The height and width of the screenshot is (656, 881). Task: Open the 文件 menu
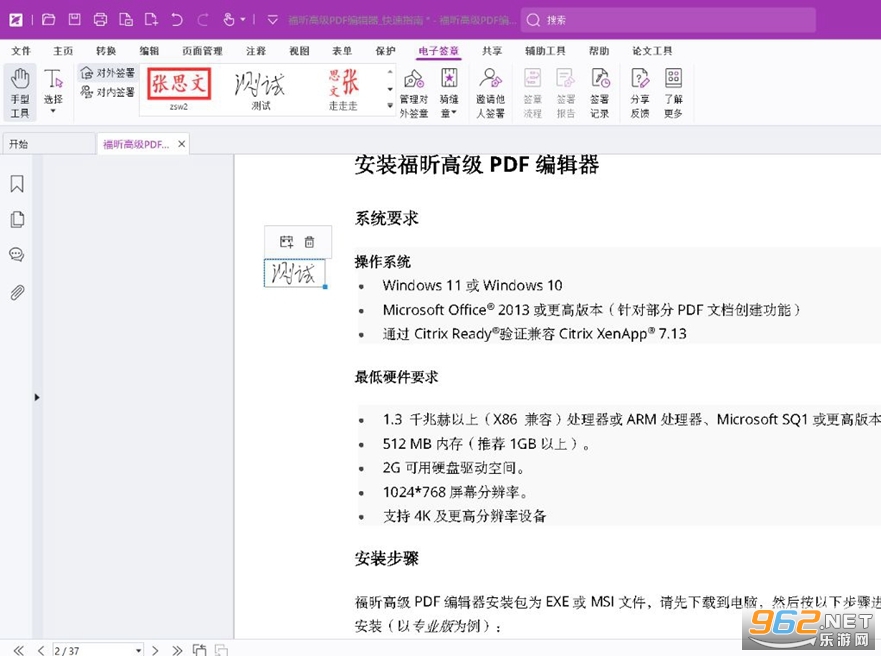point(21,51)
